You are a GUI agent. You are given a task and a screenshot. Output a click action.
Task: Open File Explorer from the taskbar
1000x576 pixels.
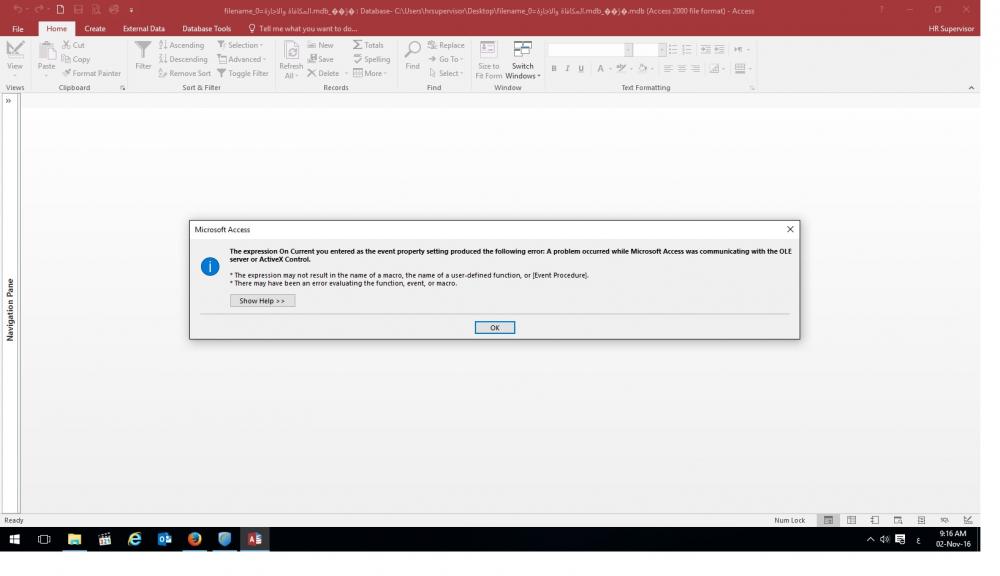pyautogui.click(x=75, y=540)
